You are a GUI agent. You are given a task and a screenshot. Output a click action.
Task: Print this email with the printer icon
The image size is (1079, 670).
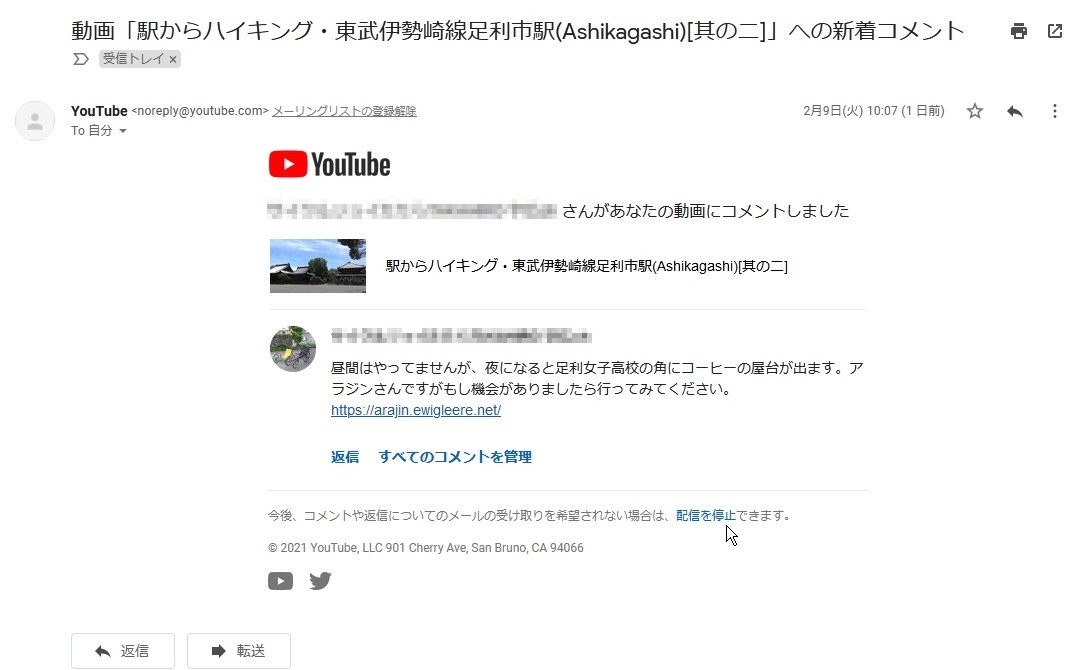point(1018,31)
